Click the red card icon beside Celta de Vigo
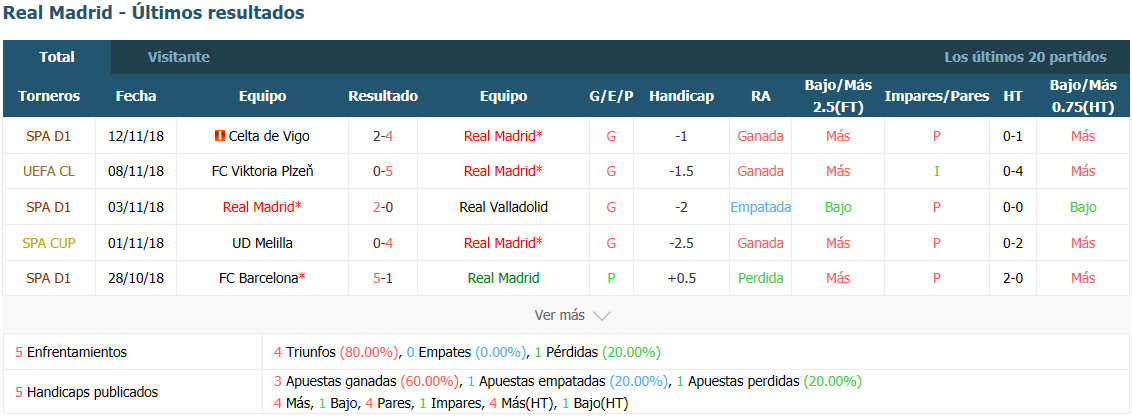This screenshot has height=419, width=1132. [219, 136]
